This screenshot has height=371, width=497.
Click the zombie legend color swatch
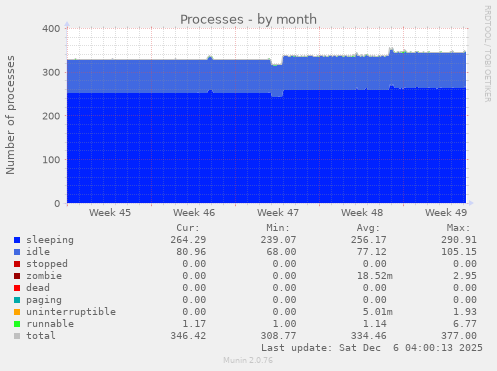[17, 276]
